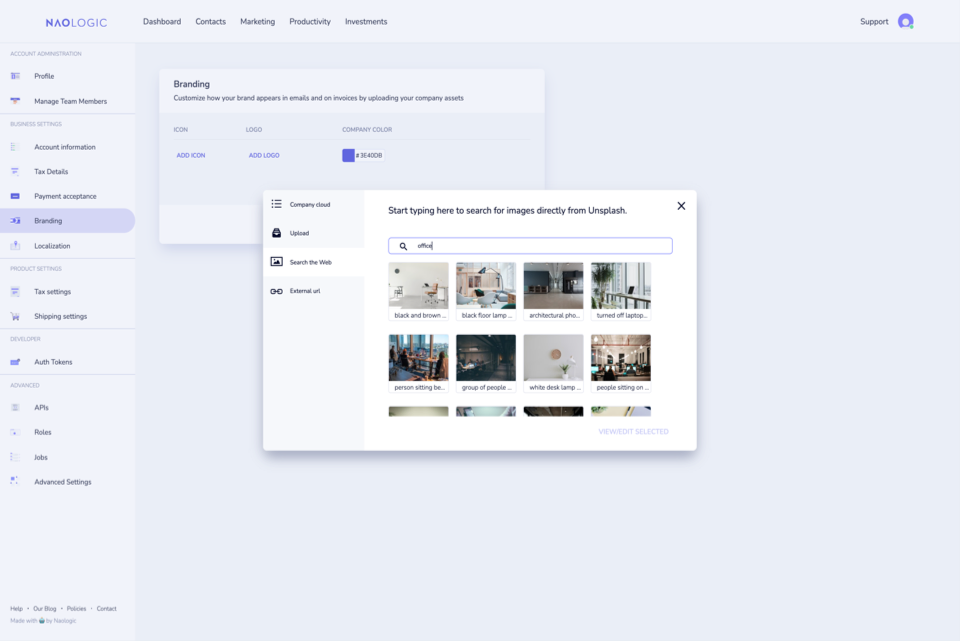Click the Upload drive icon
This screenshot has height=641, width=960.
(277, 233)
